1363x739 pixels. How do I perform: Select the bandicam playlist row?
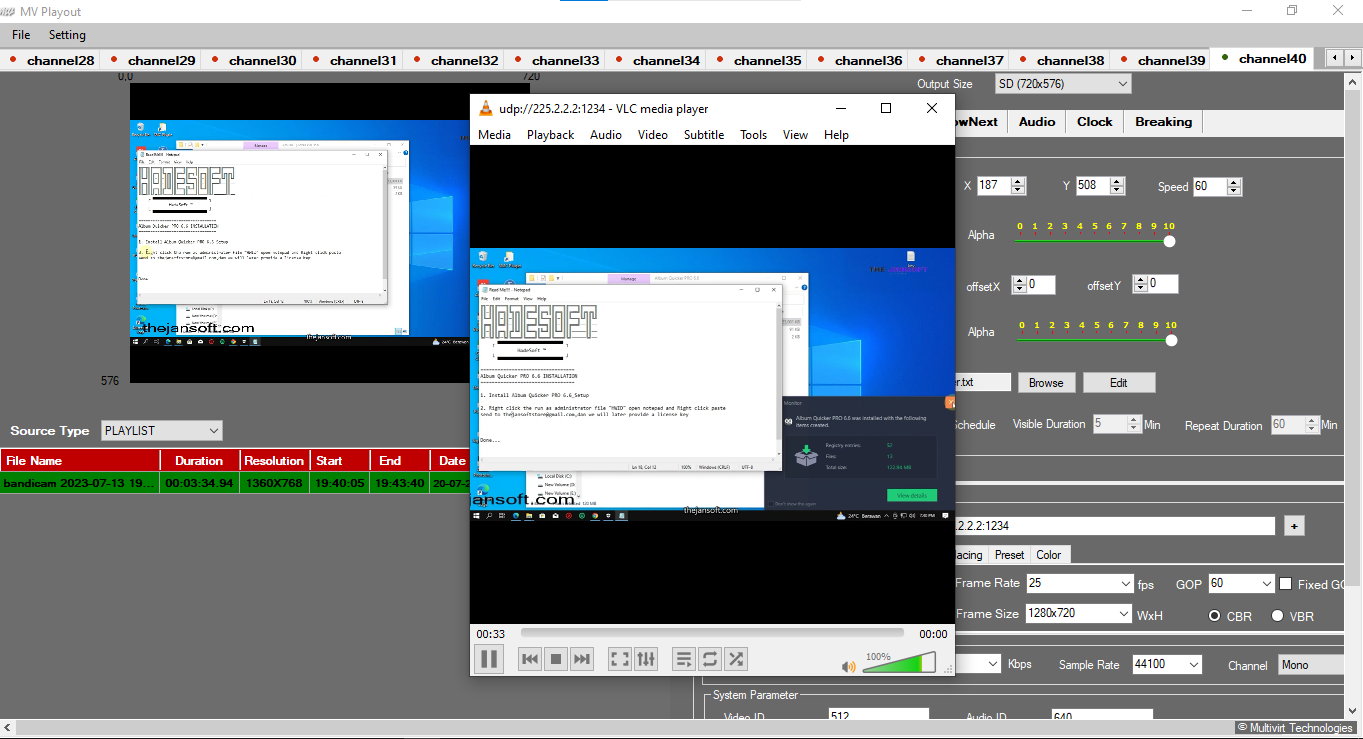235,483
